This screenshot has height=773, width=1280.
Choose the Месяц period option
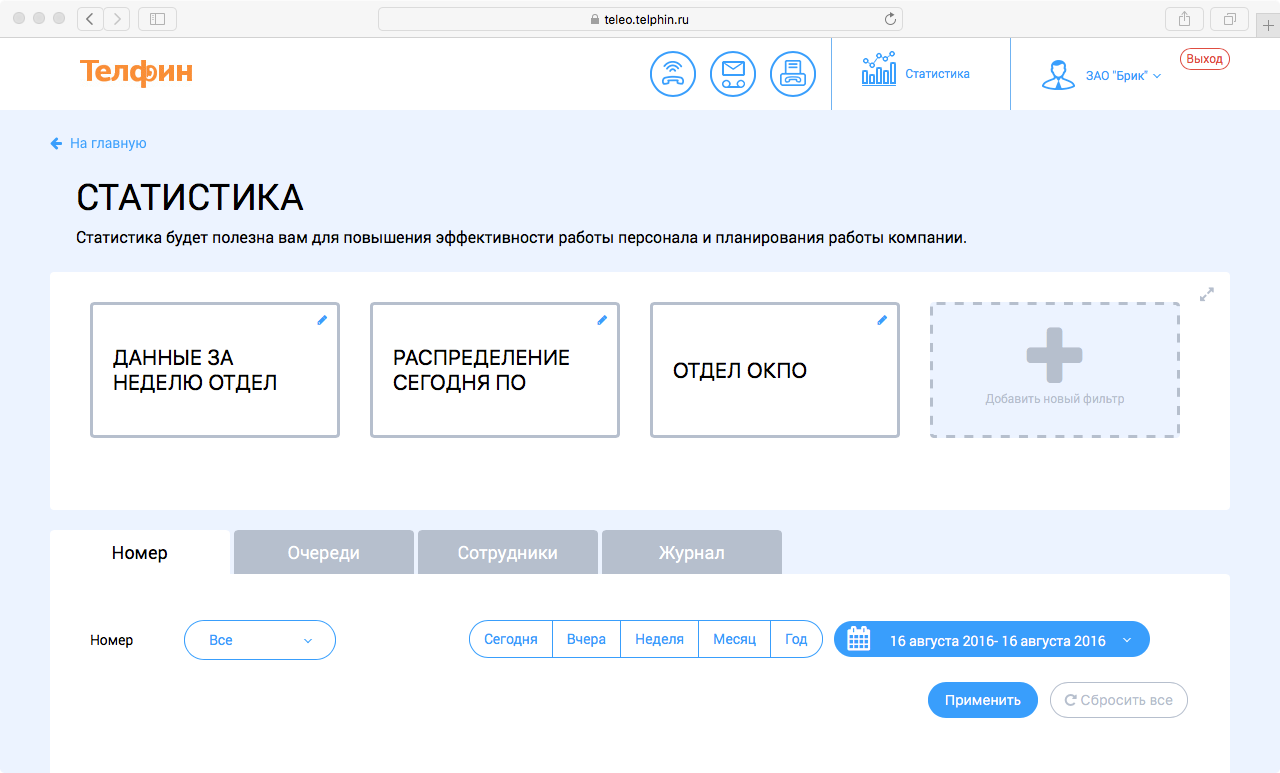[x=734, y=640]
